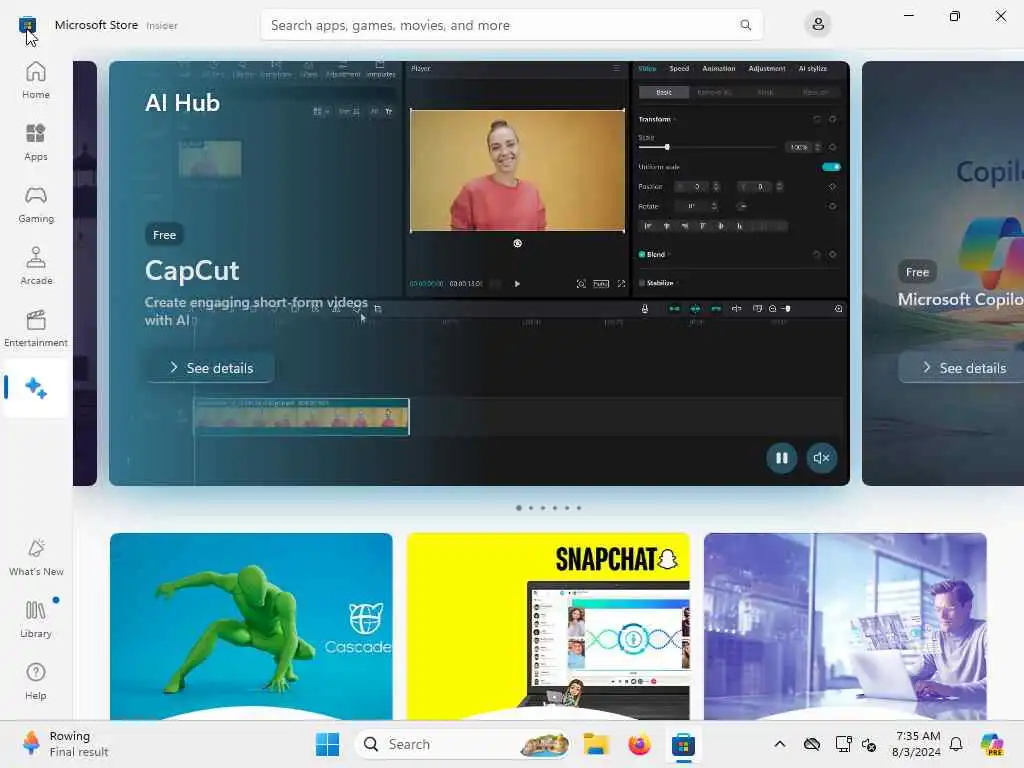Go to the Gaming section

(36, 204)
